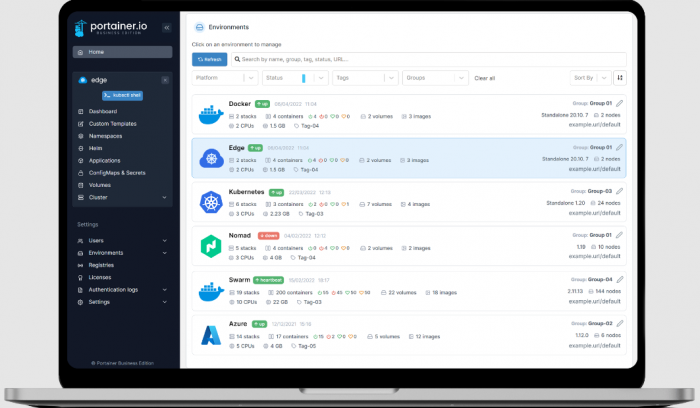Edit the Kubernetes environment with pencil icon
Screen dimensions: 700x408
pyautogui.click(x=620, y=191)
